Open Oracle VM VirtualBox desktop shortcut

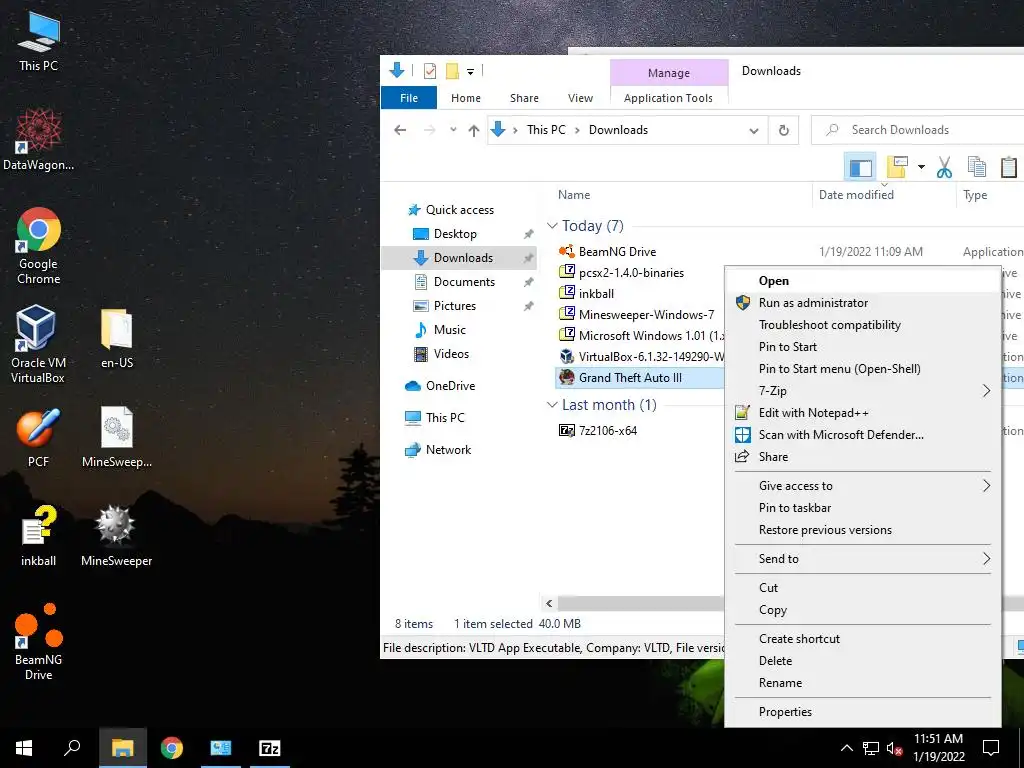[x=38, y=345]
